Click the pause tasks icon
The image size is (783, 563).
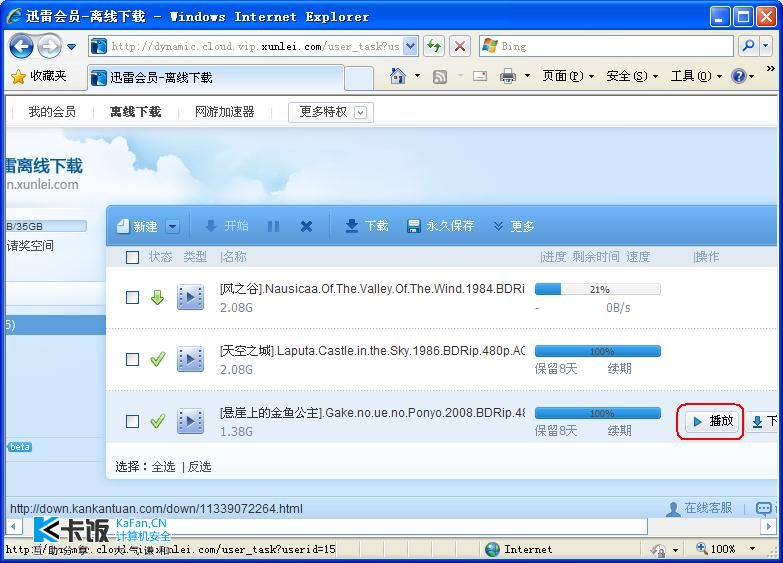273,227
